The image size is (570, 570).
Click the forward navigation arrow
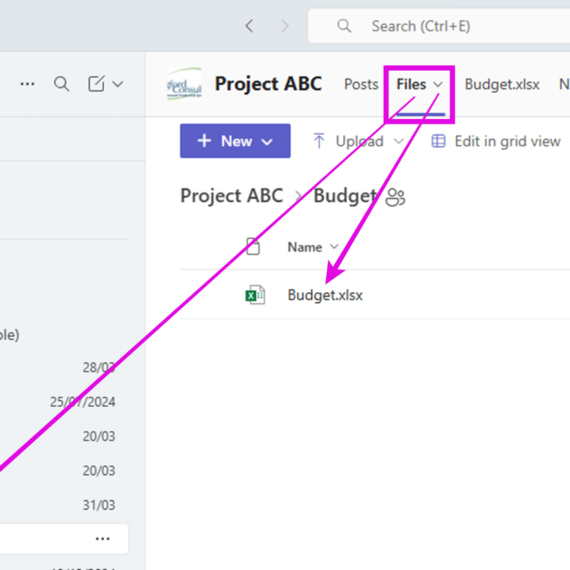click(x=285, y=26)
